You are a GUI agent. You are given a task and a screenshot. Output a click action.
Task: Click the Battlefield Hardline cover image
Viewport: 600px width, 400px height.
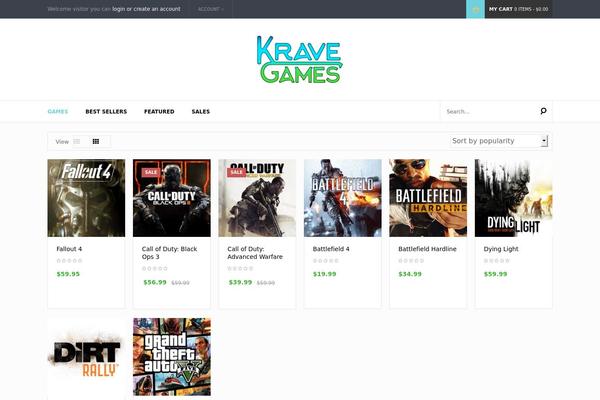(x=428, y=198)
